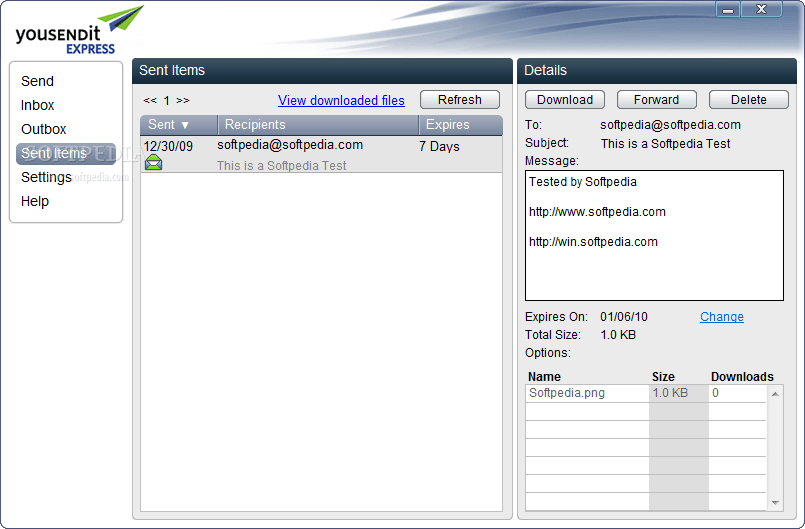
Task: Click the http://win.softpedia.com message text
Action: click(593, 242)
